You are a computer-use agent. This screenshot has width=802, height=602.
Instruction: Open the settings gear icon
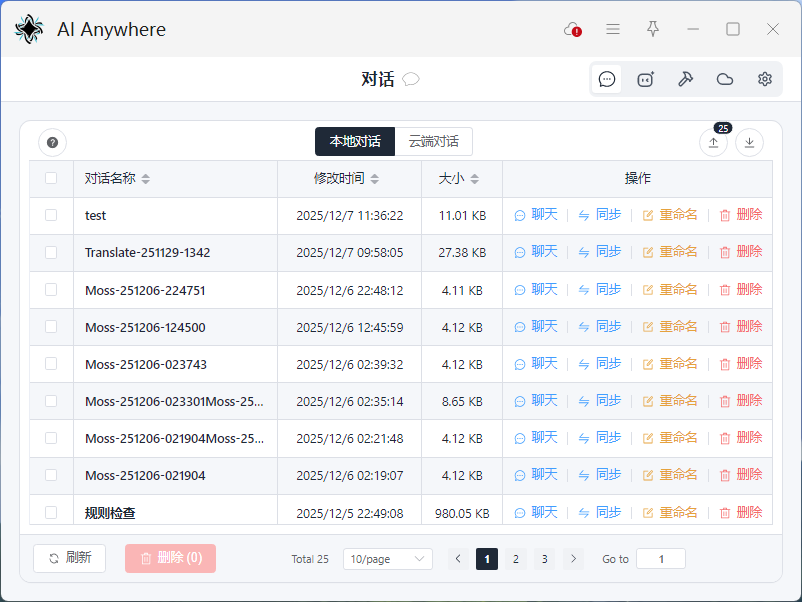pyautogui.click(x=765, y=79)
